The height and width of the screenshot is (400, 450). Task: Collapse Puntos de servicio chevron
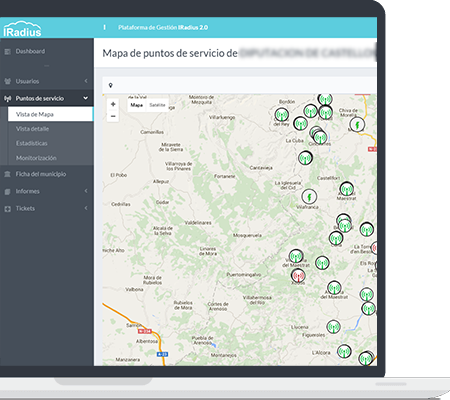[x=86, y=98]
